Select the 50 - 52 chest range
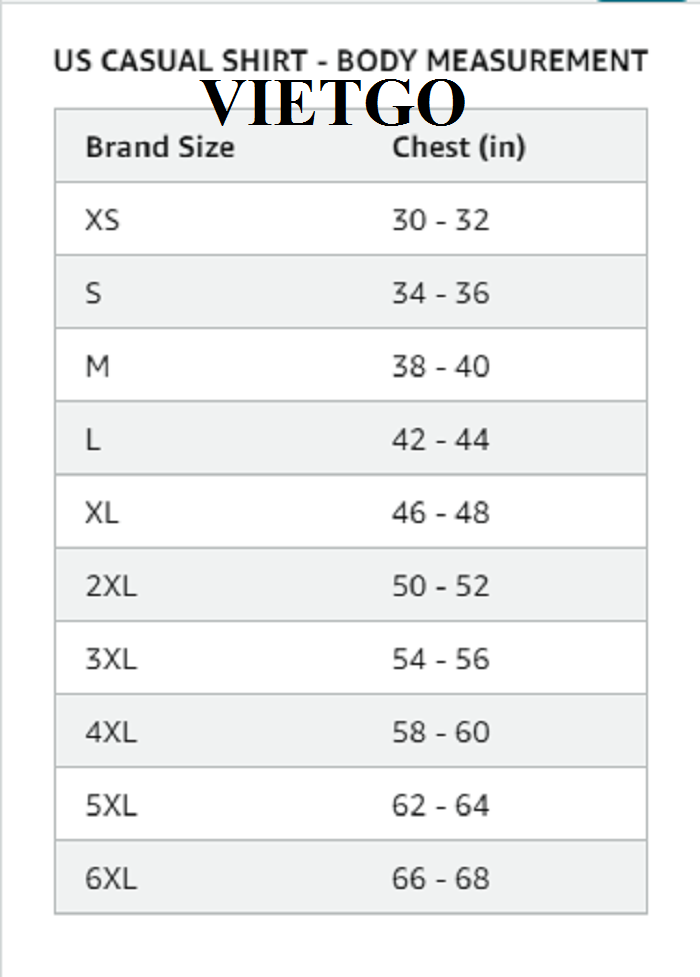The width and height of the screenshot is (700, 977). 440,586
